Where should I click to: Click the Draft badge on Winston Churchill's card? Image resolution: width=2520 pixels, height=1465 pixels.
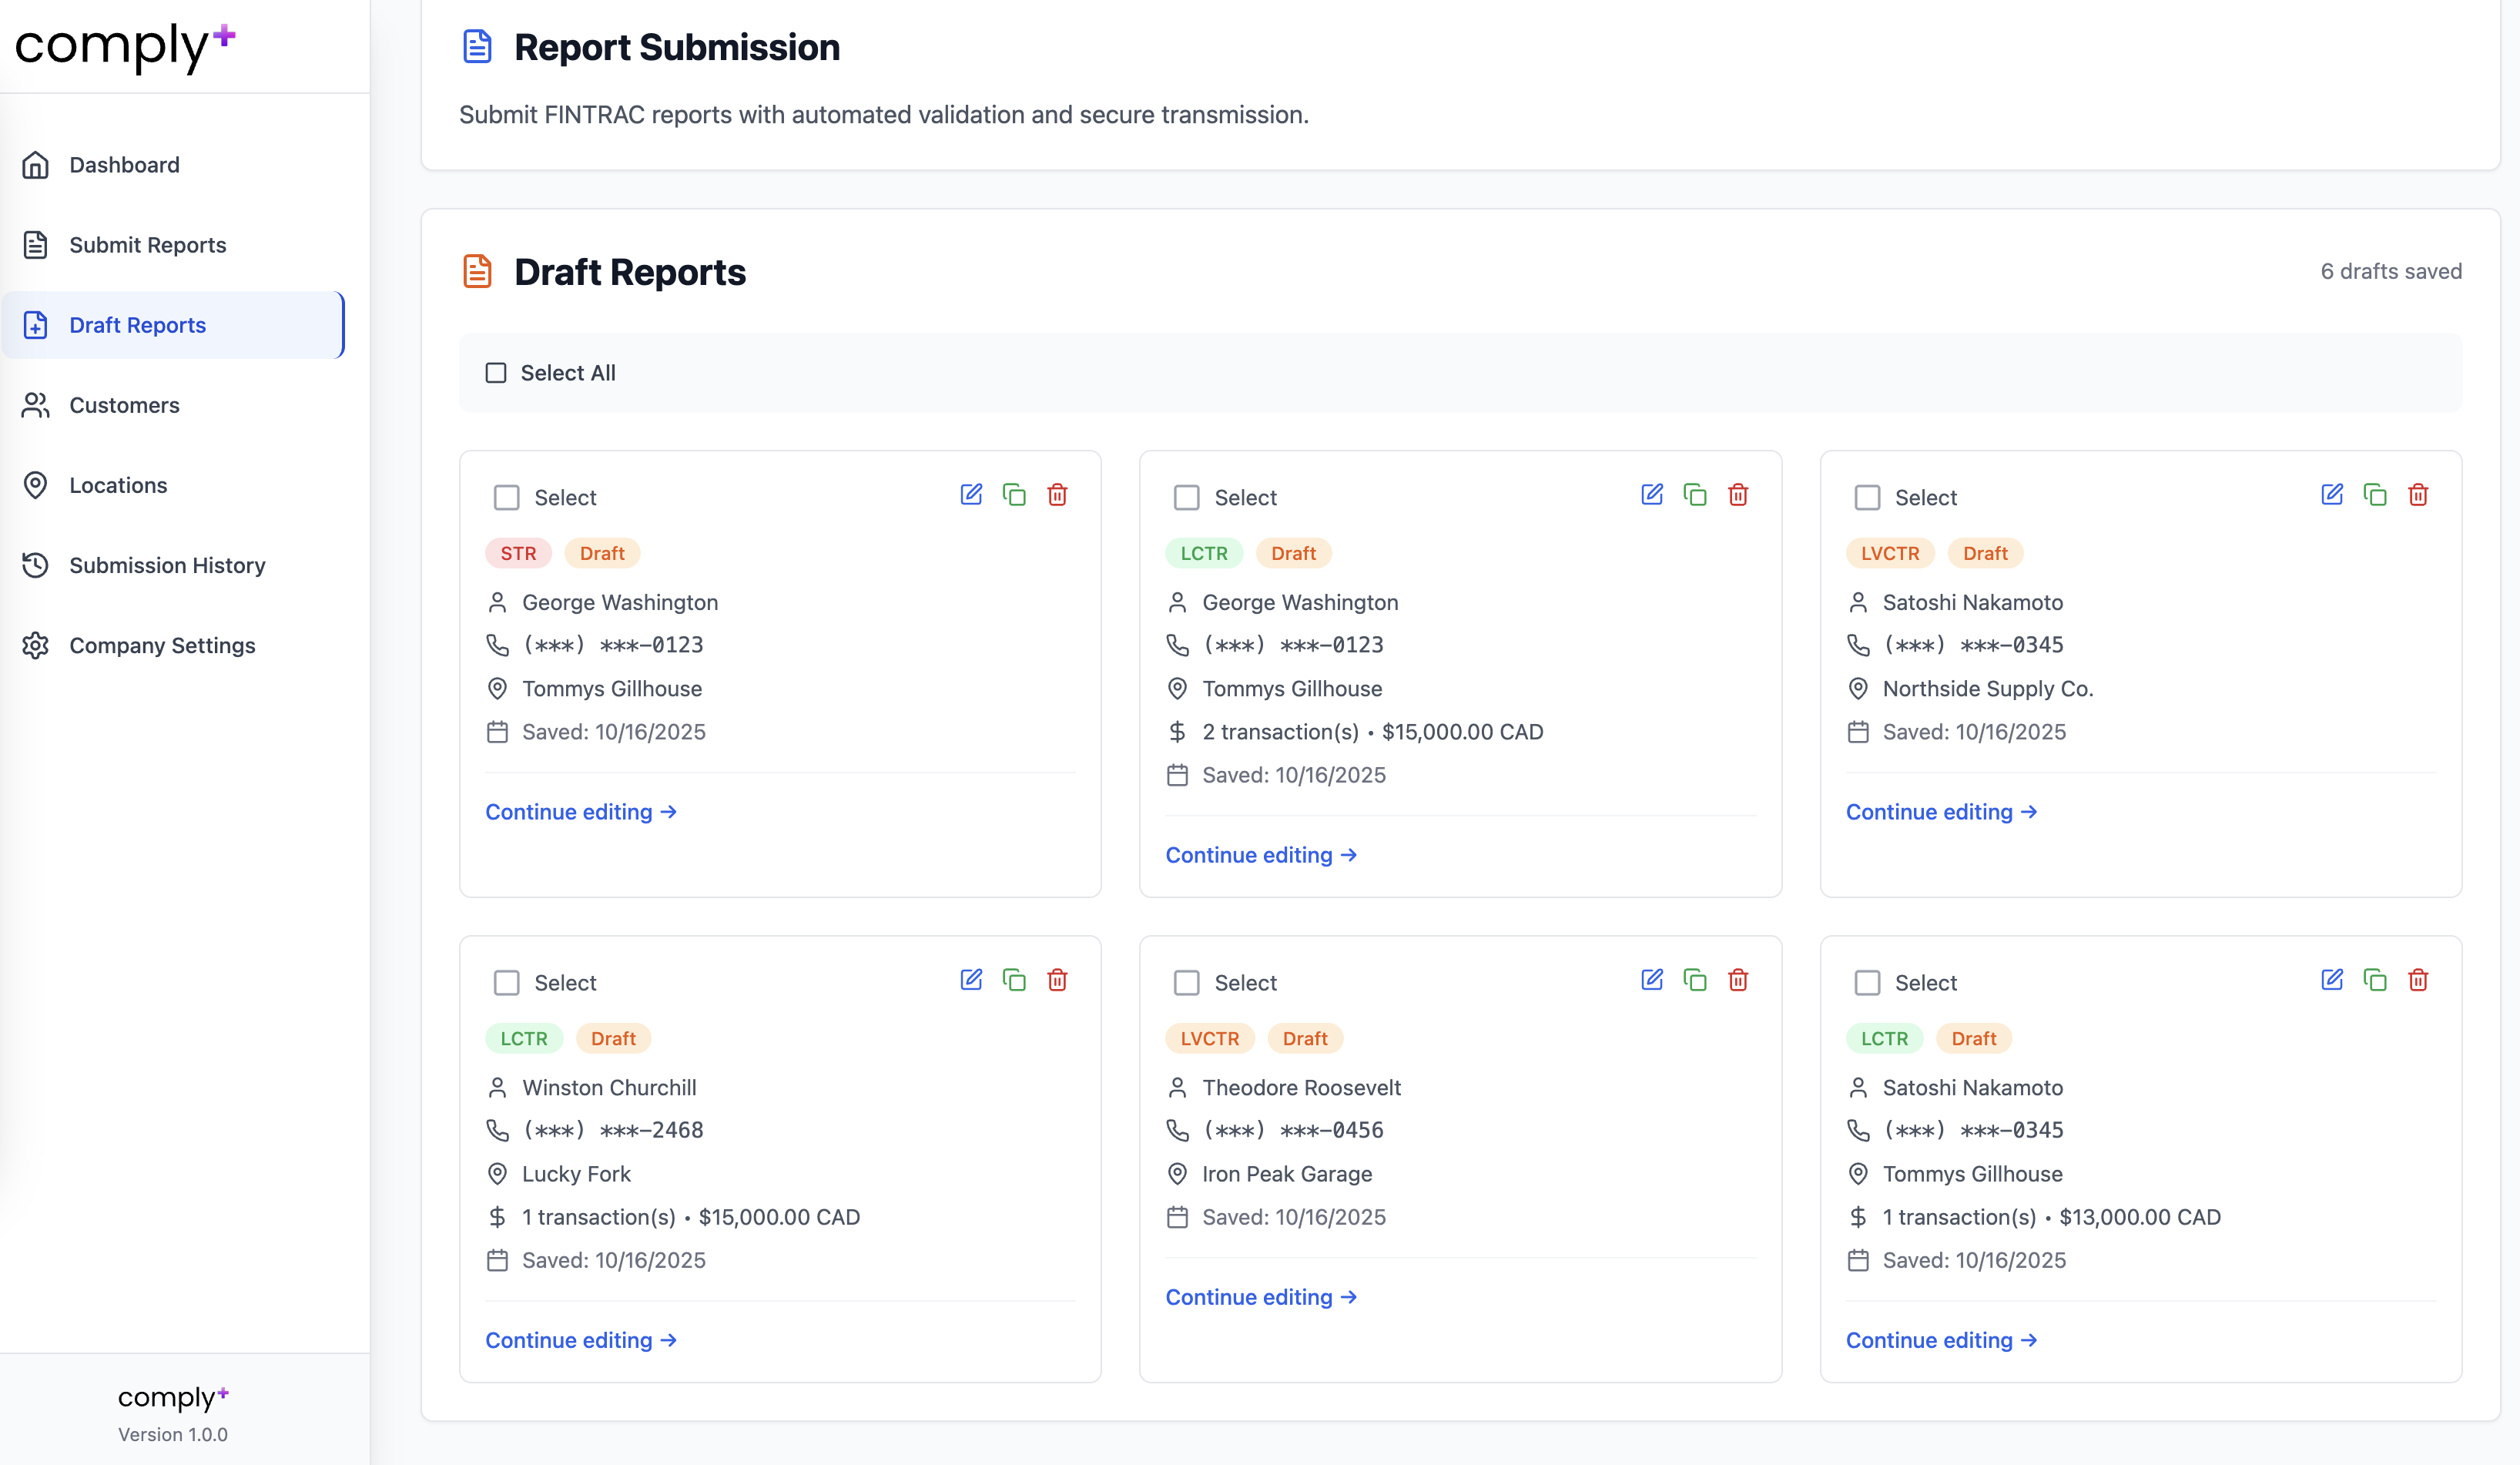613,1038
